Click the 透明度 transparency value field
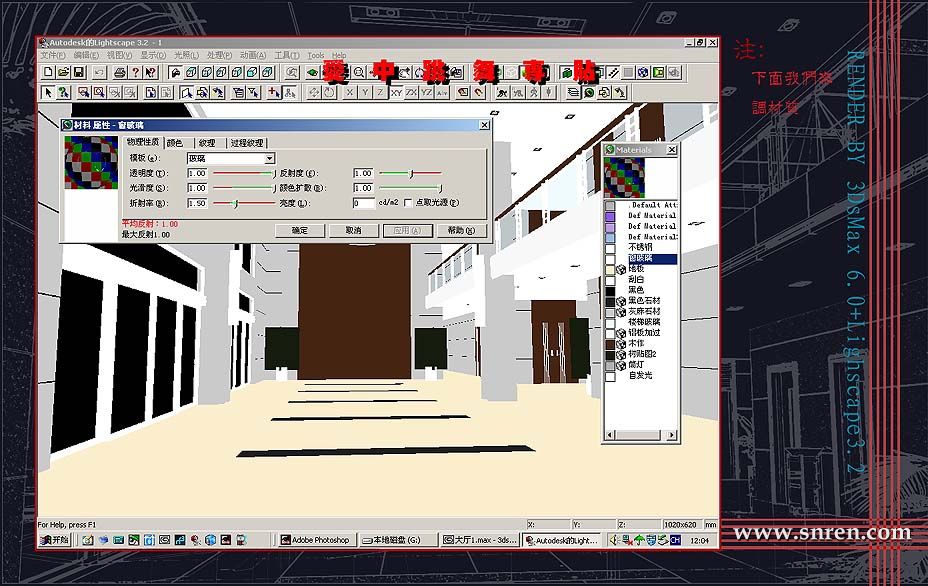The height and width of the screenshot is (586, 928). coord(197,173)
